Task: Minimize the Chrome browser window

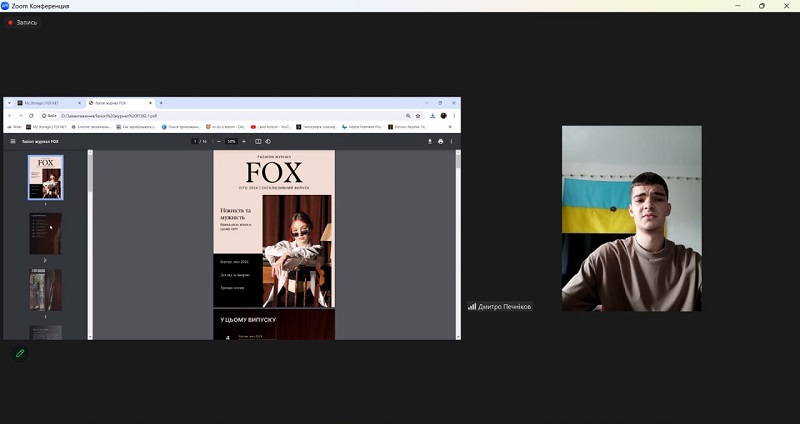Action: click(427, 103)
